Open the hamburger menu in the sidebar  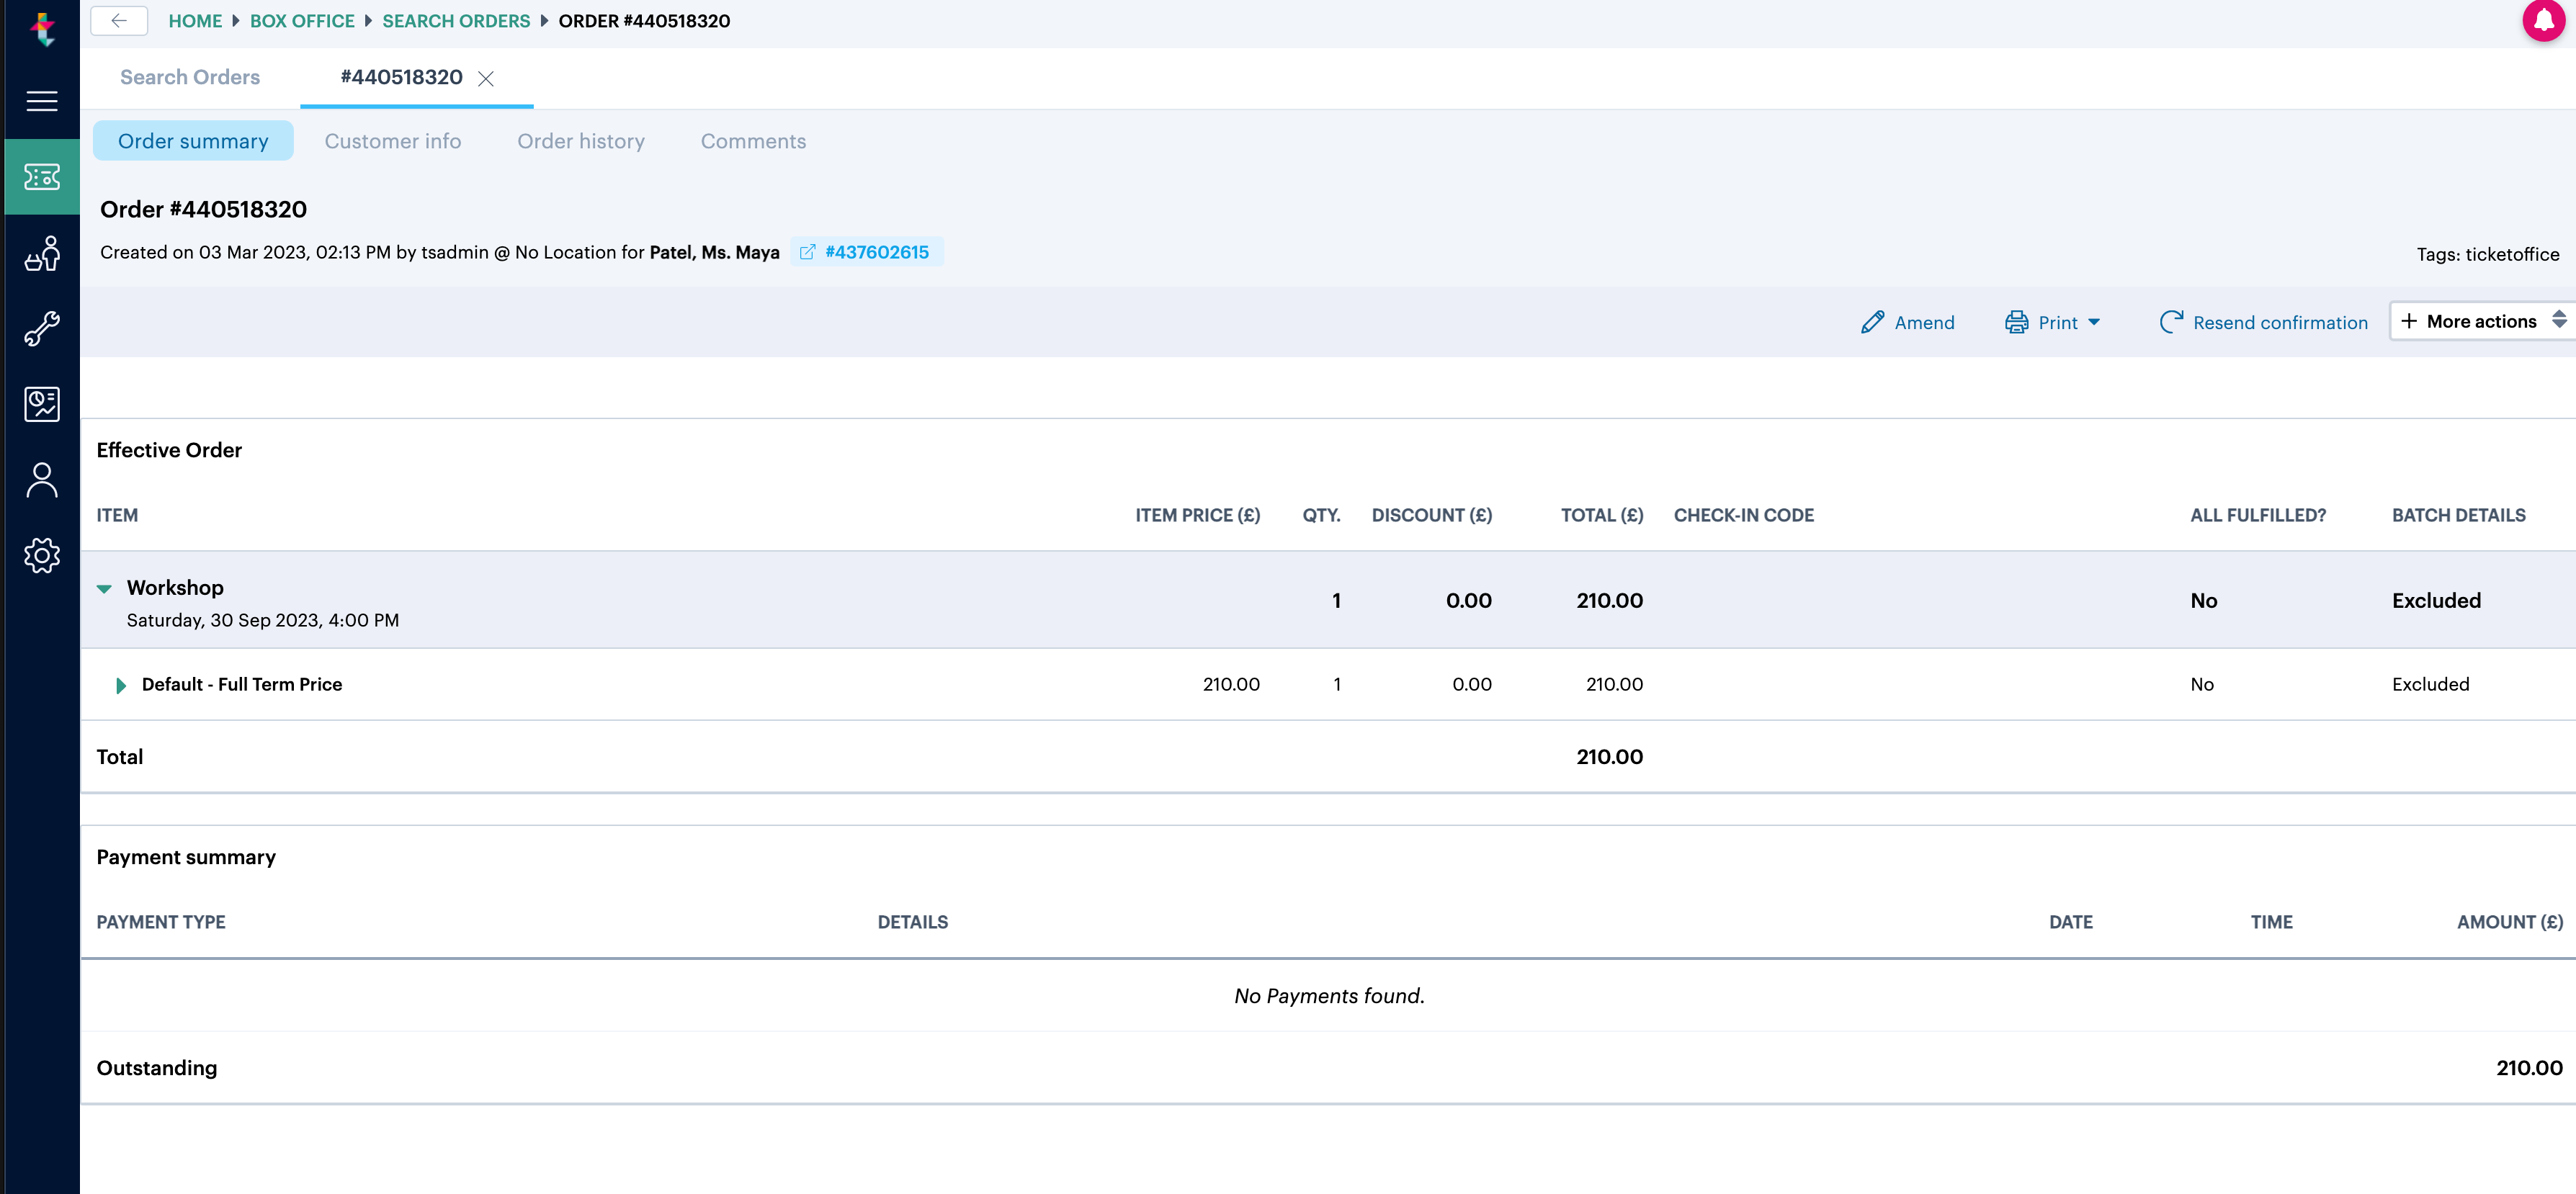tap(42, 101)
